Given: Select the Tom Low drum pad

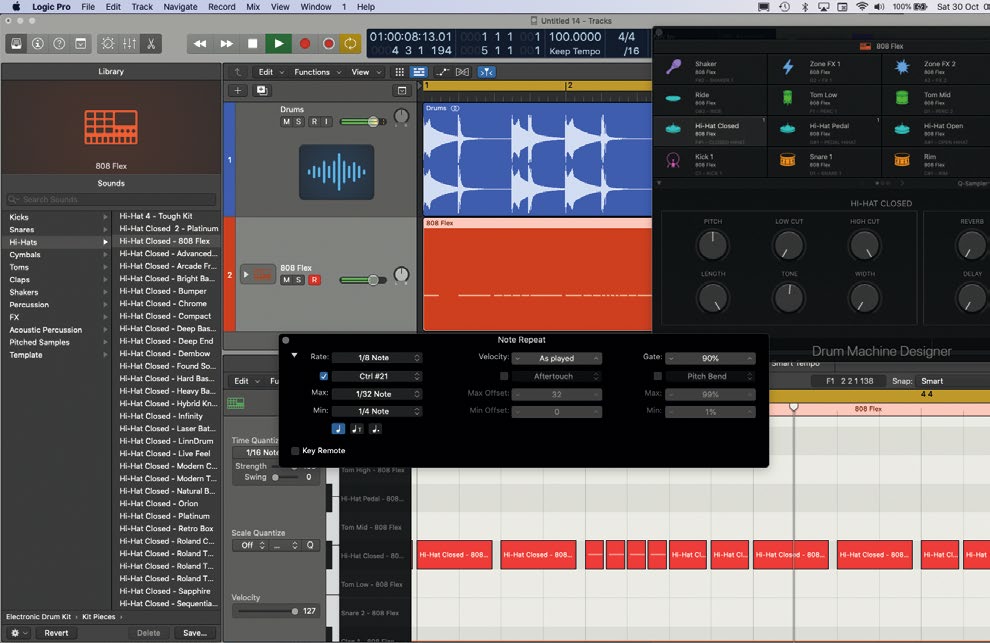Looking at the screenshot, I should click(824, 99).
